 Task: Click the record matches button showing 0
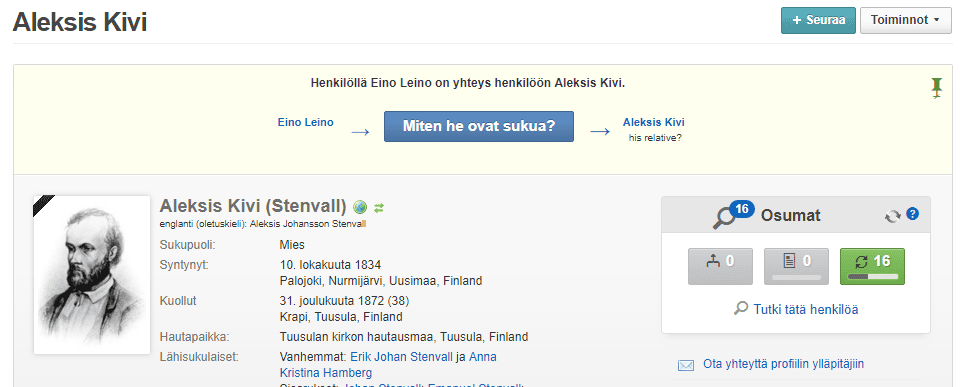(796, 266)
